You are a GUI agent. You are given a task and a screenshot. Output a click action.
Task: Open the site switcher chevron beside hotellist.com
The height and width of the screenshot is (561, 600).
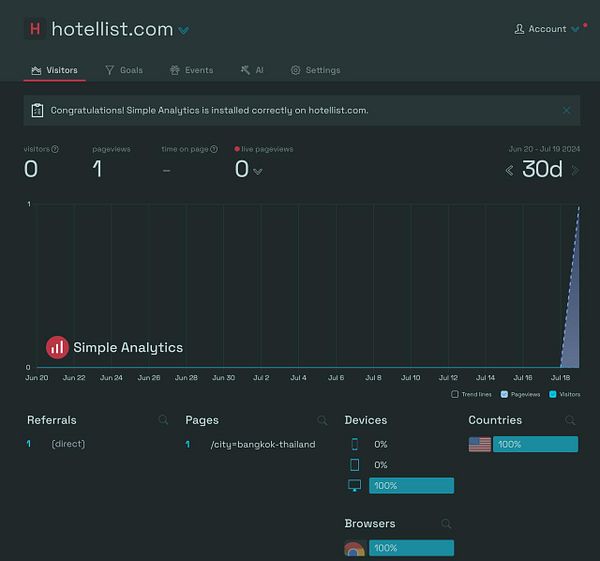coord(184,30)
